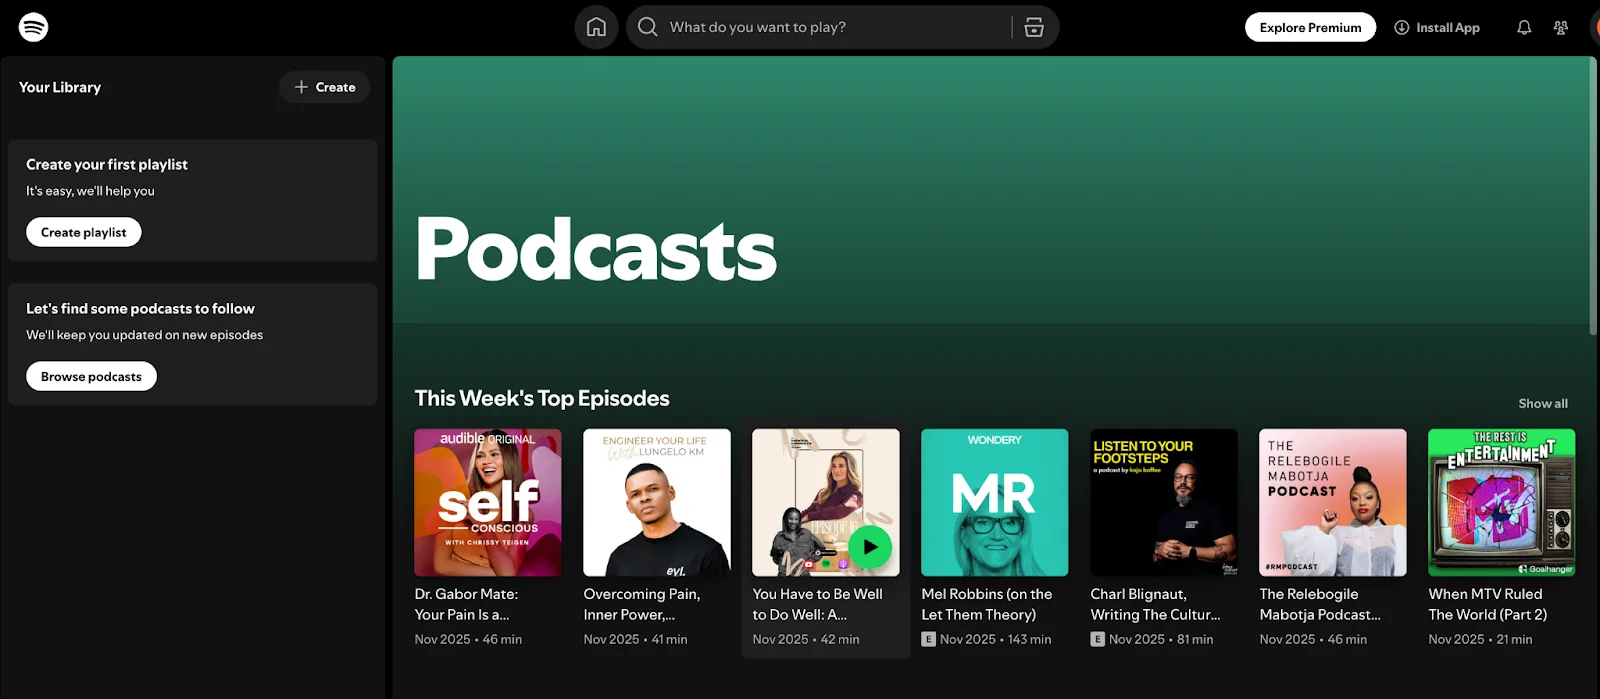Click You Have to Be Well title
This screenshot has height=699, width=1600.
pyautogui.click(x=818, y=604)
